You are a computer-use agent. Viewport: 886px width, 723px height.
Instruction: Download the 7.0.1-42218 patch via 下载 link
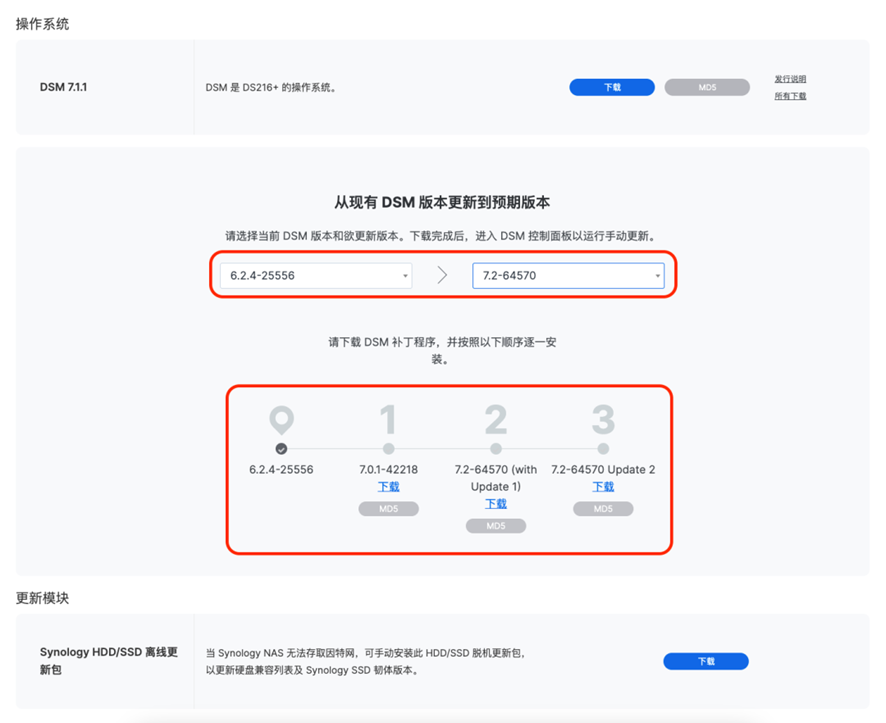388,487
